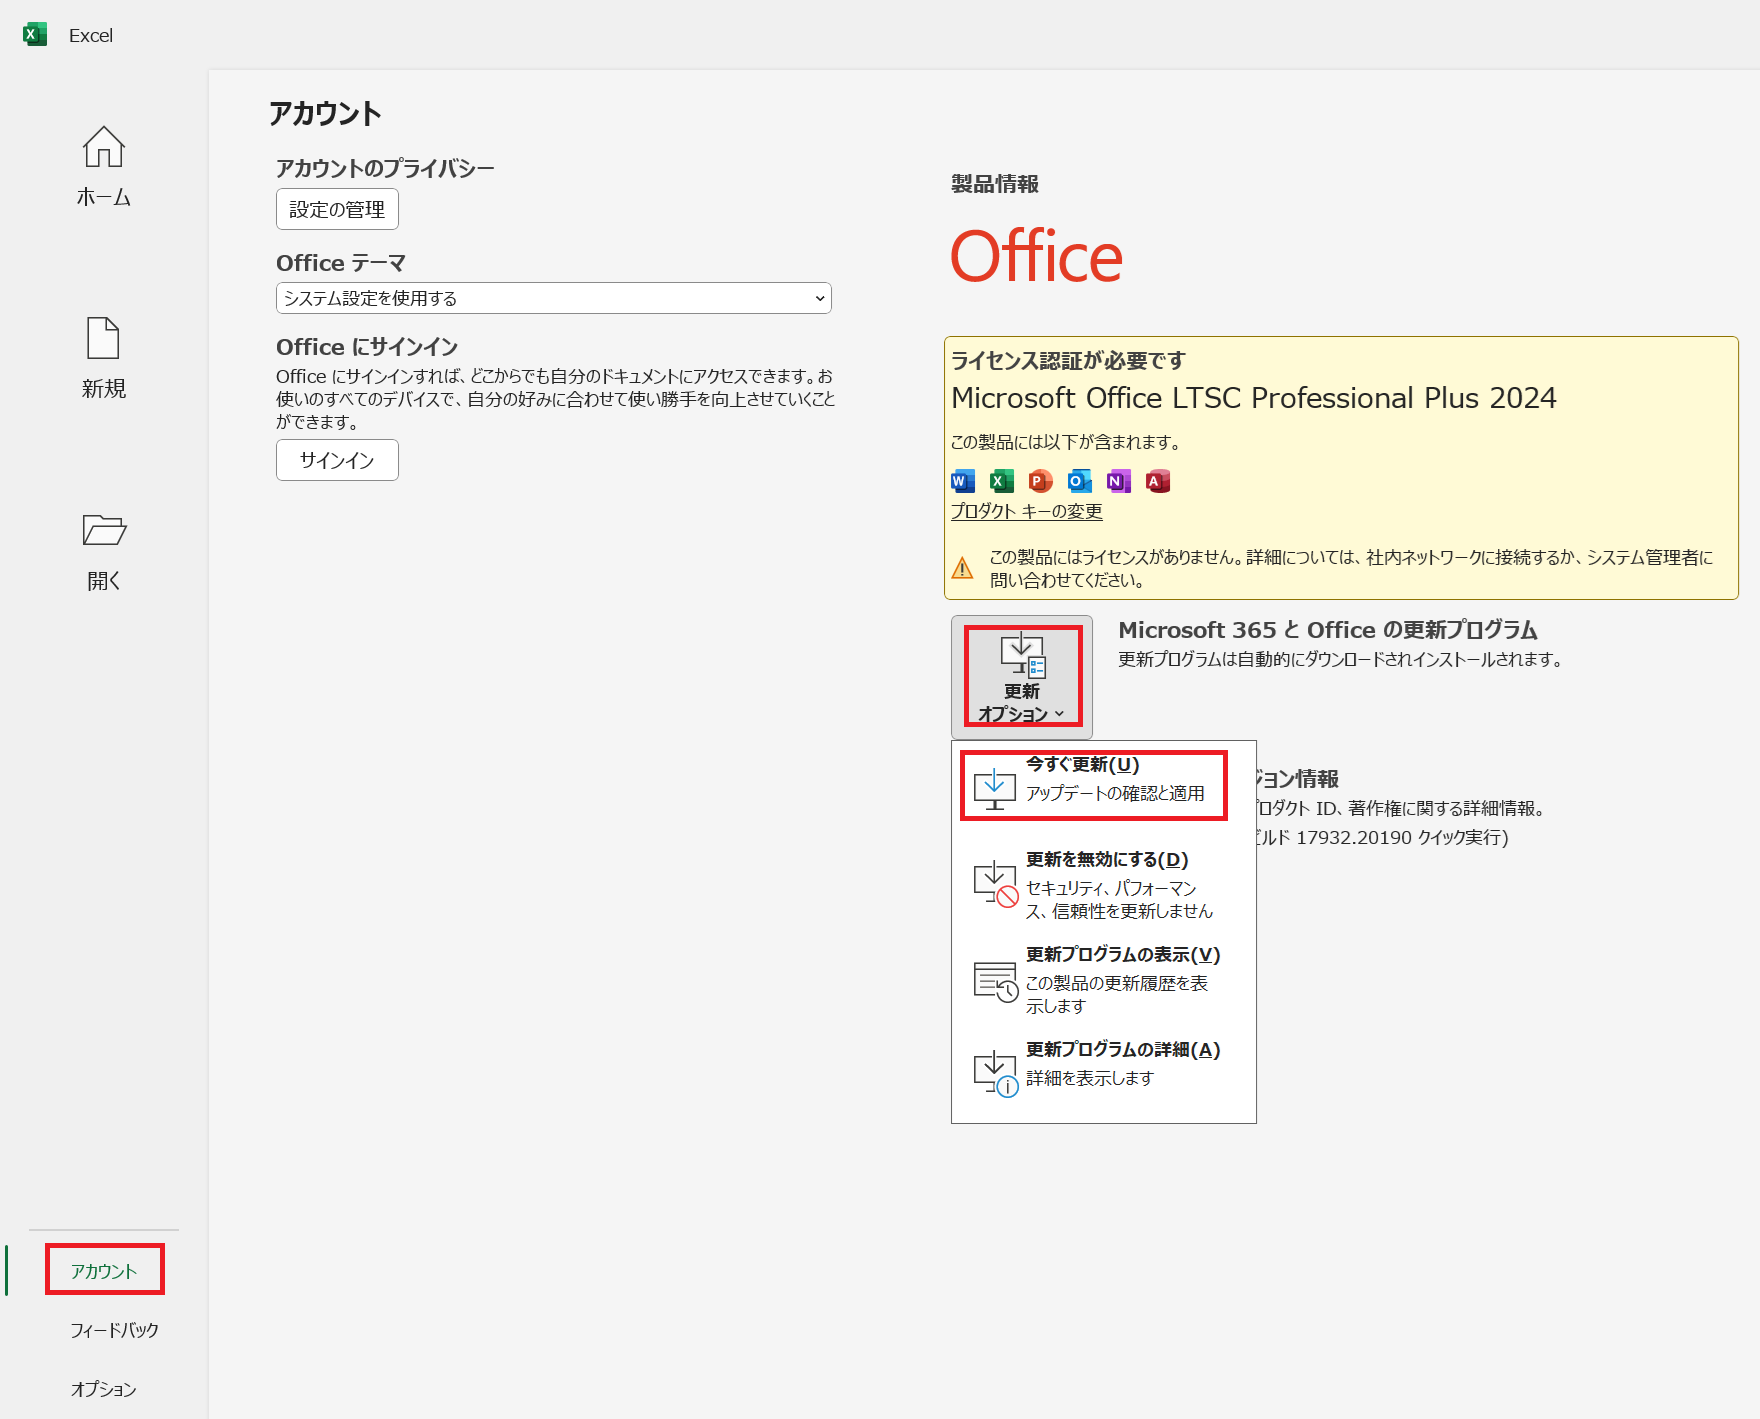Click the サインイン button
Viewport: 1760px width, 1419px height.
pos(337,460)
